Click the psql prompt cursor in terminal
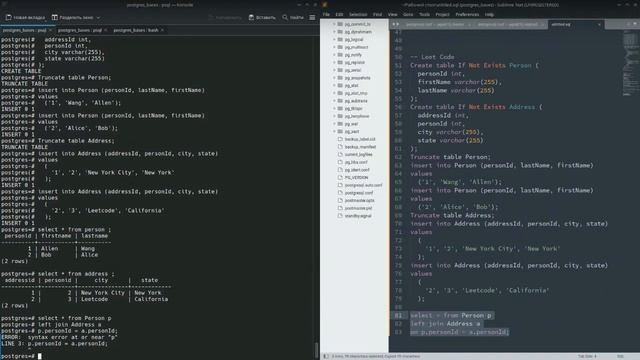 click(40, 356)
